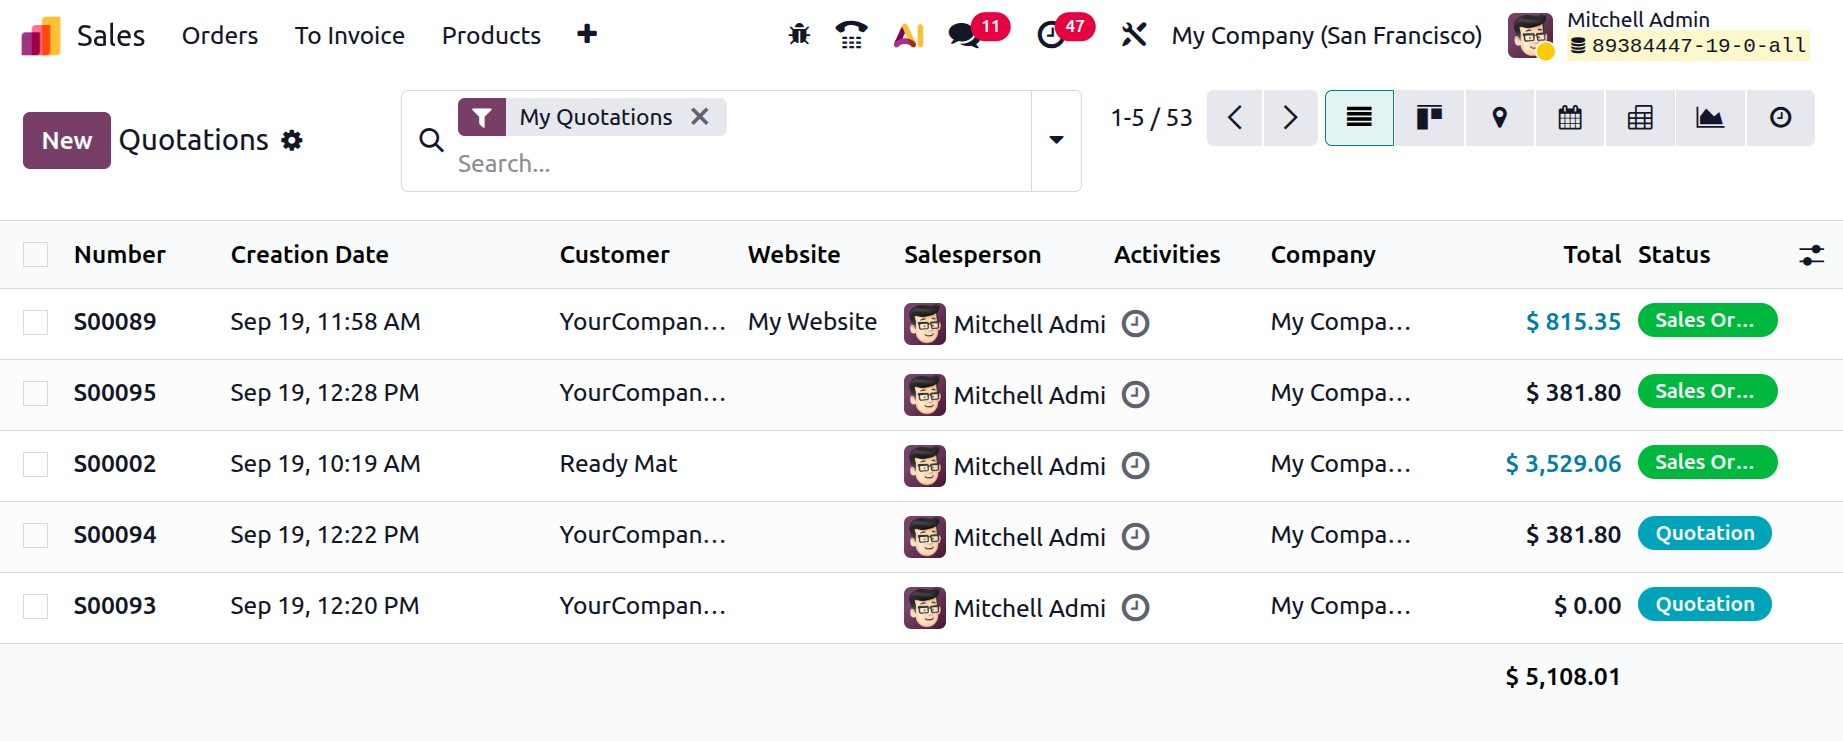Image resolution: width=1843 pixels, height=741 pixels.
Task: Toggle the select-all header checkbox
Action: [36, 255]
